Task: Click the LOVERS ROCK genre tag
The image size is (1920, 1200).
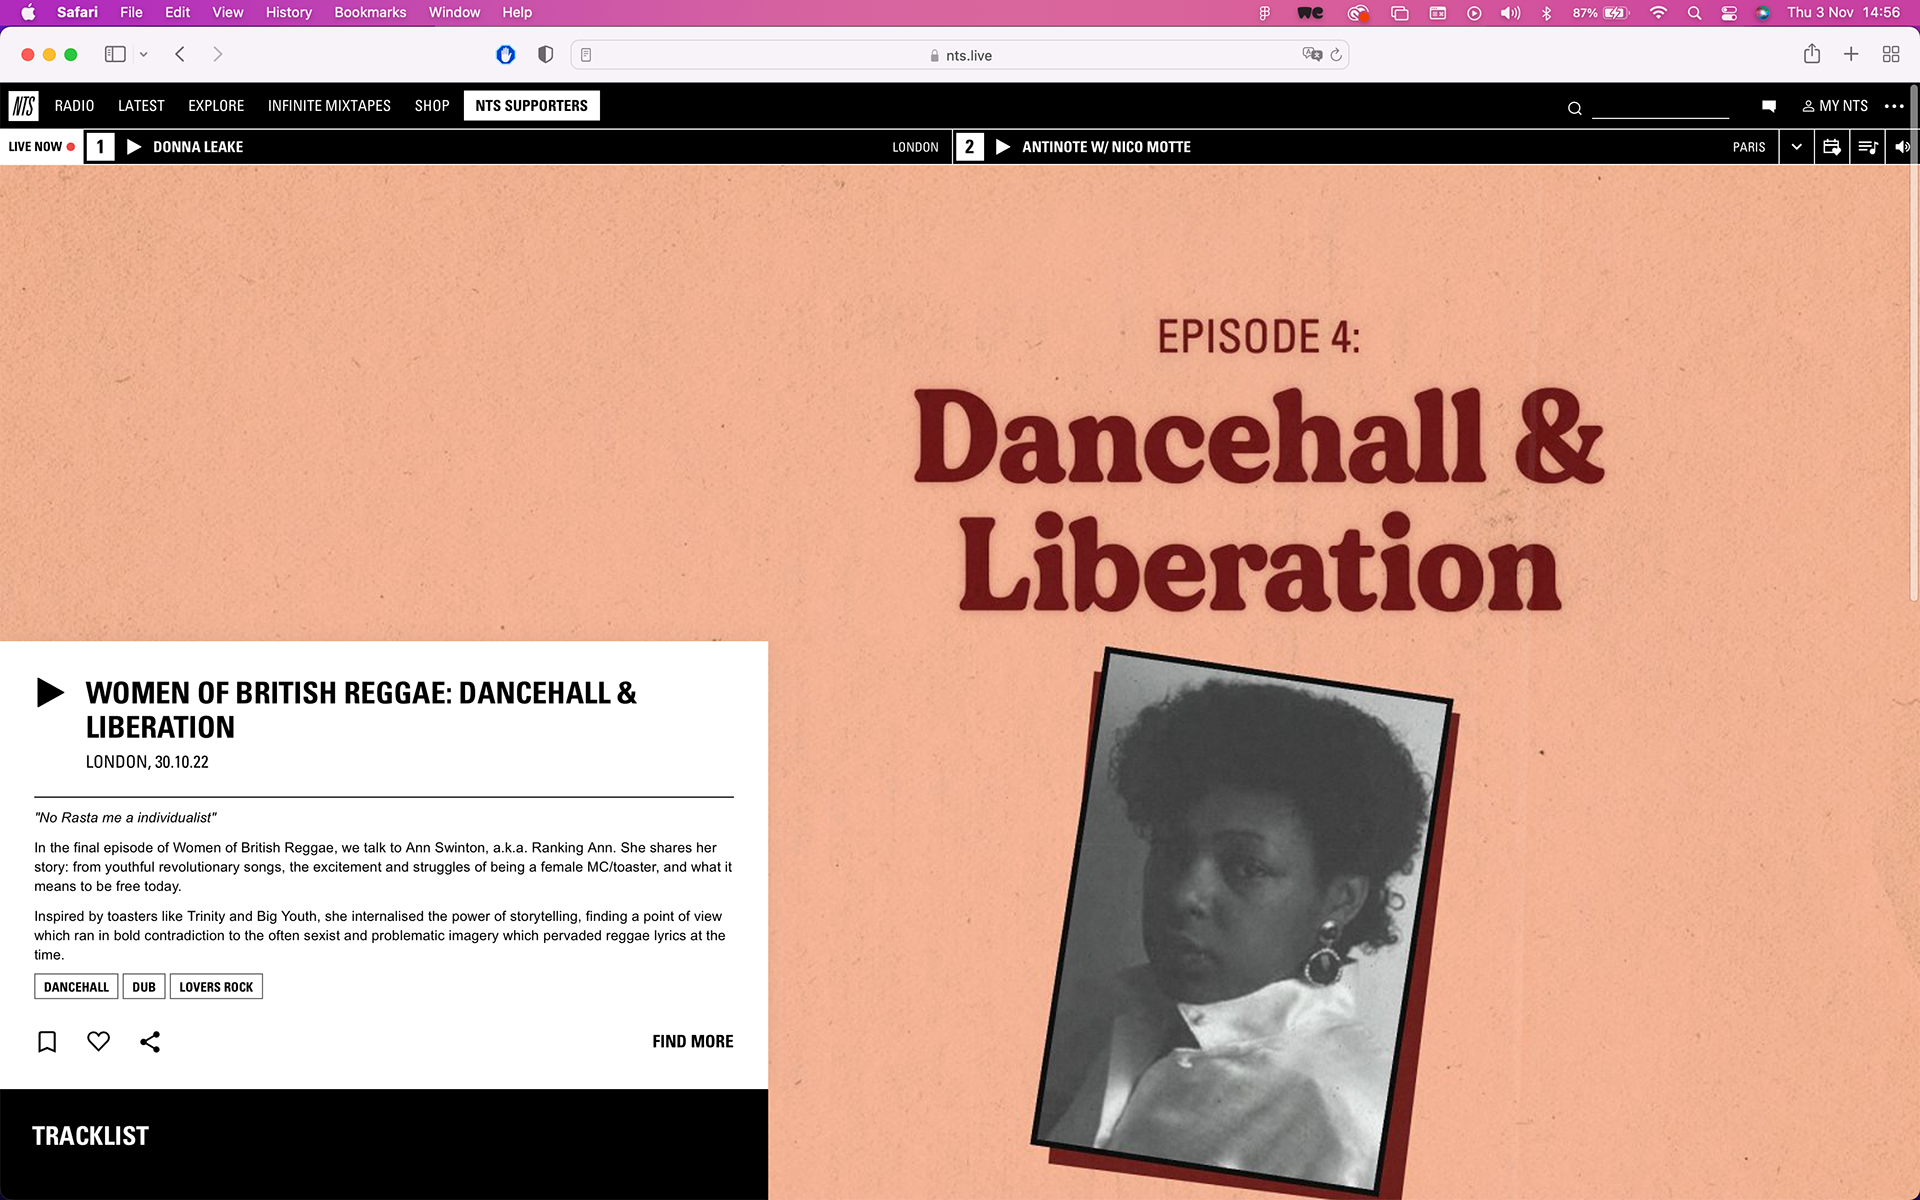Action: tap(216, 987)
